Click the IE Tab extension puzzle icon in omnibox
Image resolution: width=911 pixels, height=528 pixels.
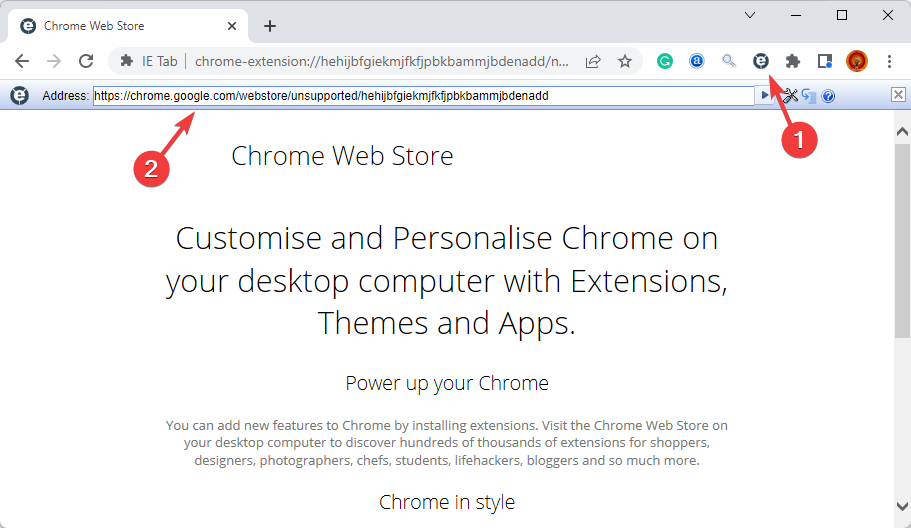click(x=126, y=61)
